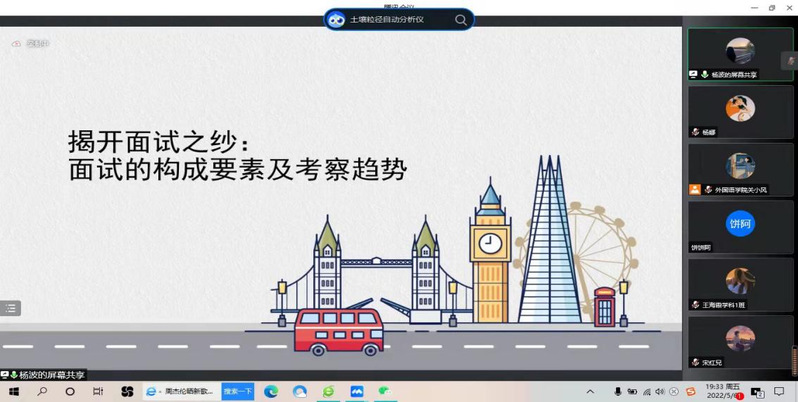The height and width of the screenshot is (402, 798).
Task: Open WeChat from the taskbar
Action: point(384,392)
